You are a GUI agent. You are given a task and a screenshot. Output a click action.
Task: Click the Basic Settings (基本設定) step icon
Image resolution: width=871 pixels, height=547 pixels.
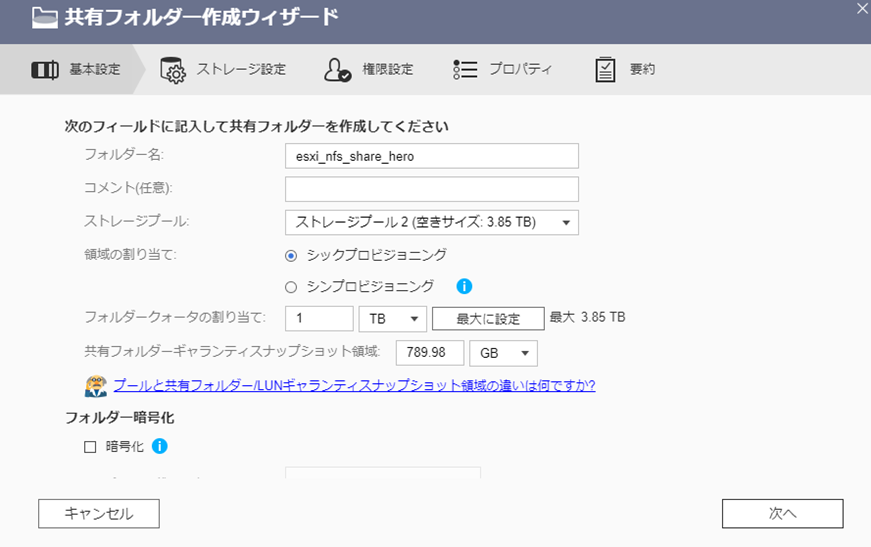coord(45,70)
